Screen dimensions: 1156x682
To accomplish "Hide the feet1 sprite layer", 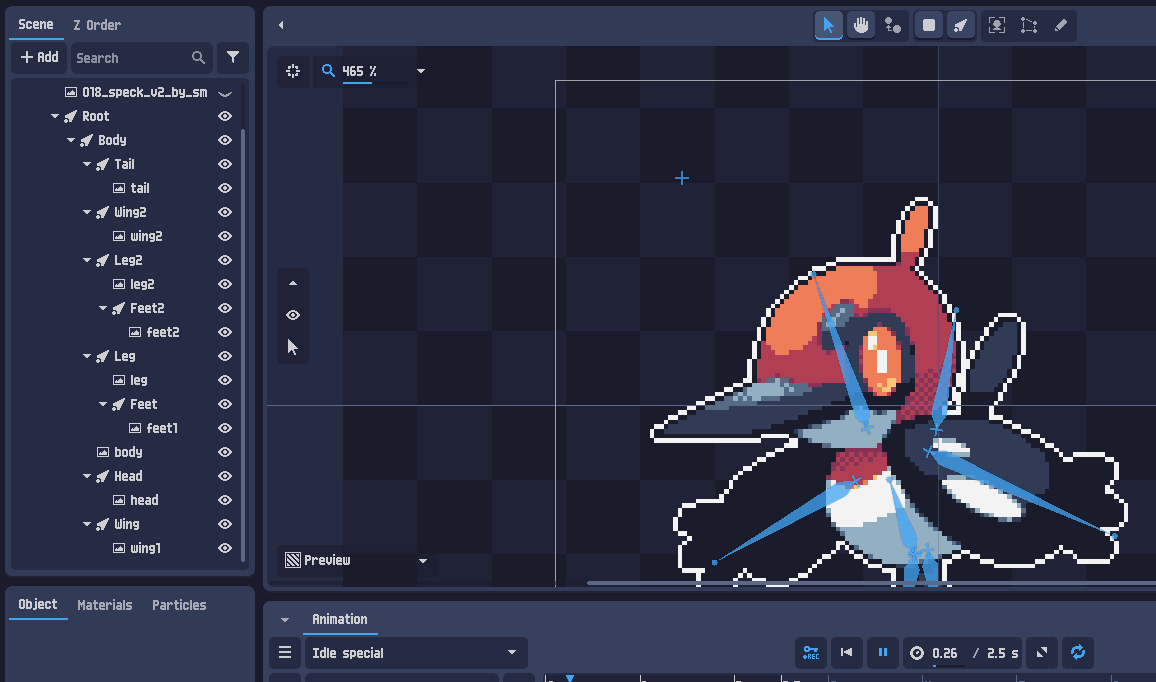I will click(x=225, y=428).
